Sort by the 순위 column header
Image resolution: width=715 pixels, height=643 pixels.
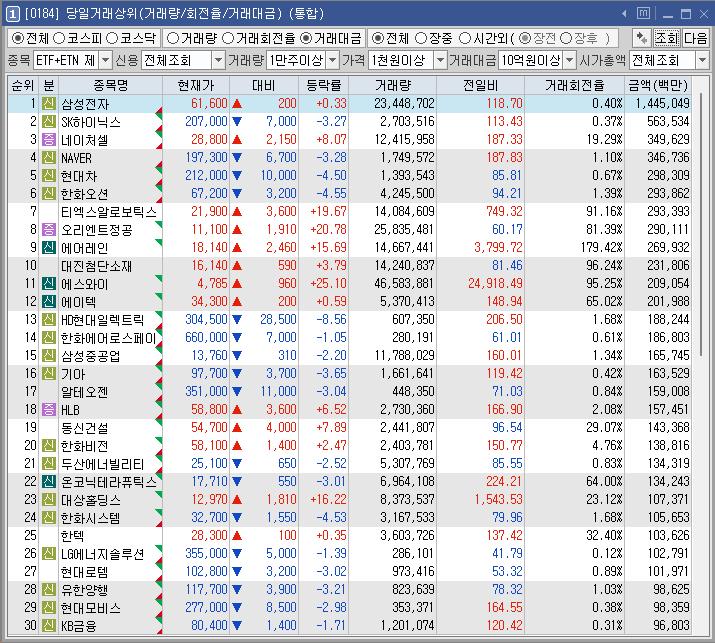point(23,85)
